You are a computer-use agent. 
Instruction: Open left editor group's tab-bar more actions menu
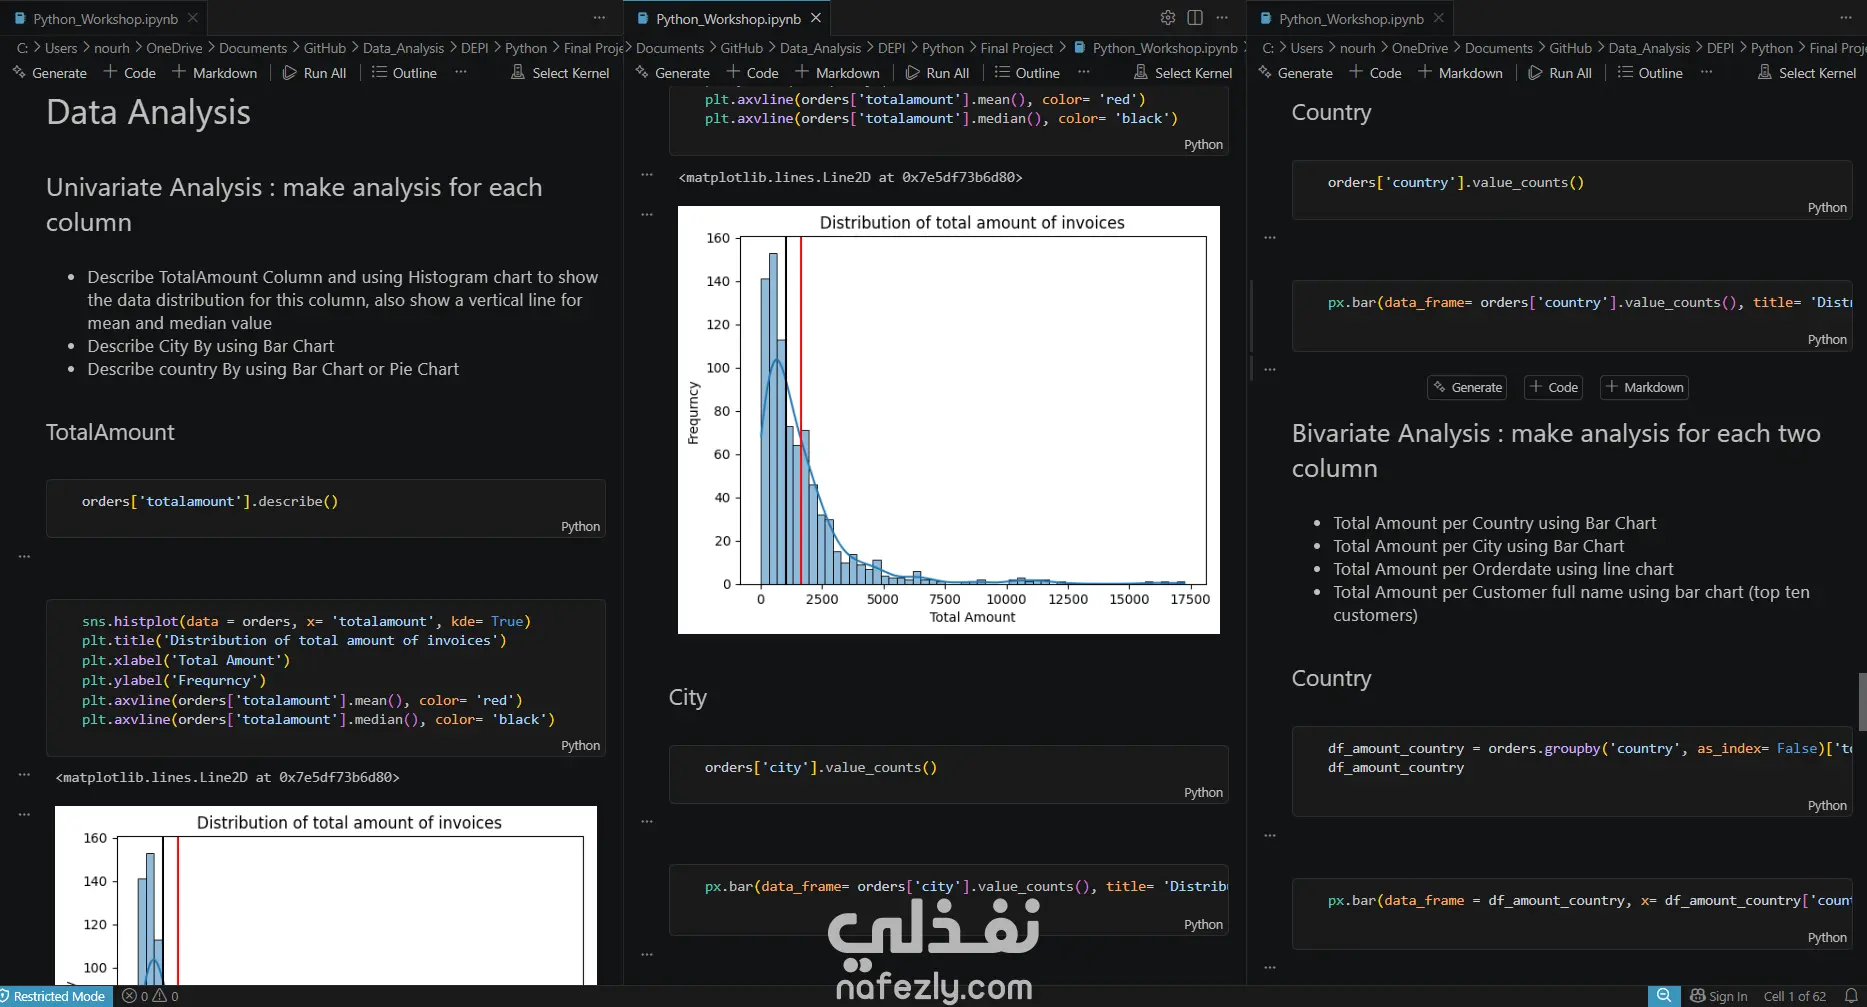(x=599, y=18)
